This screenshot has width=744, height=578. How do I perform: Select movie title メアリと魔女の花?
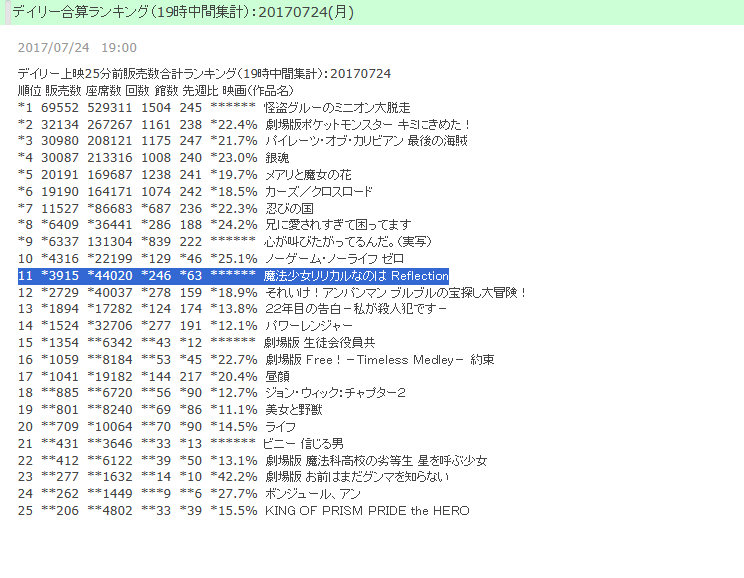coord(308,175)
